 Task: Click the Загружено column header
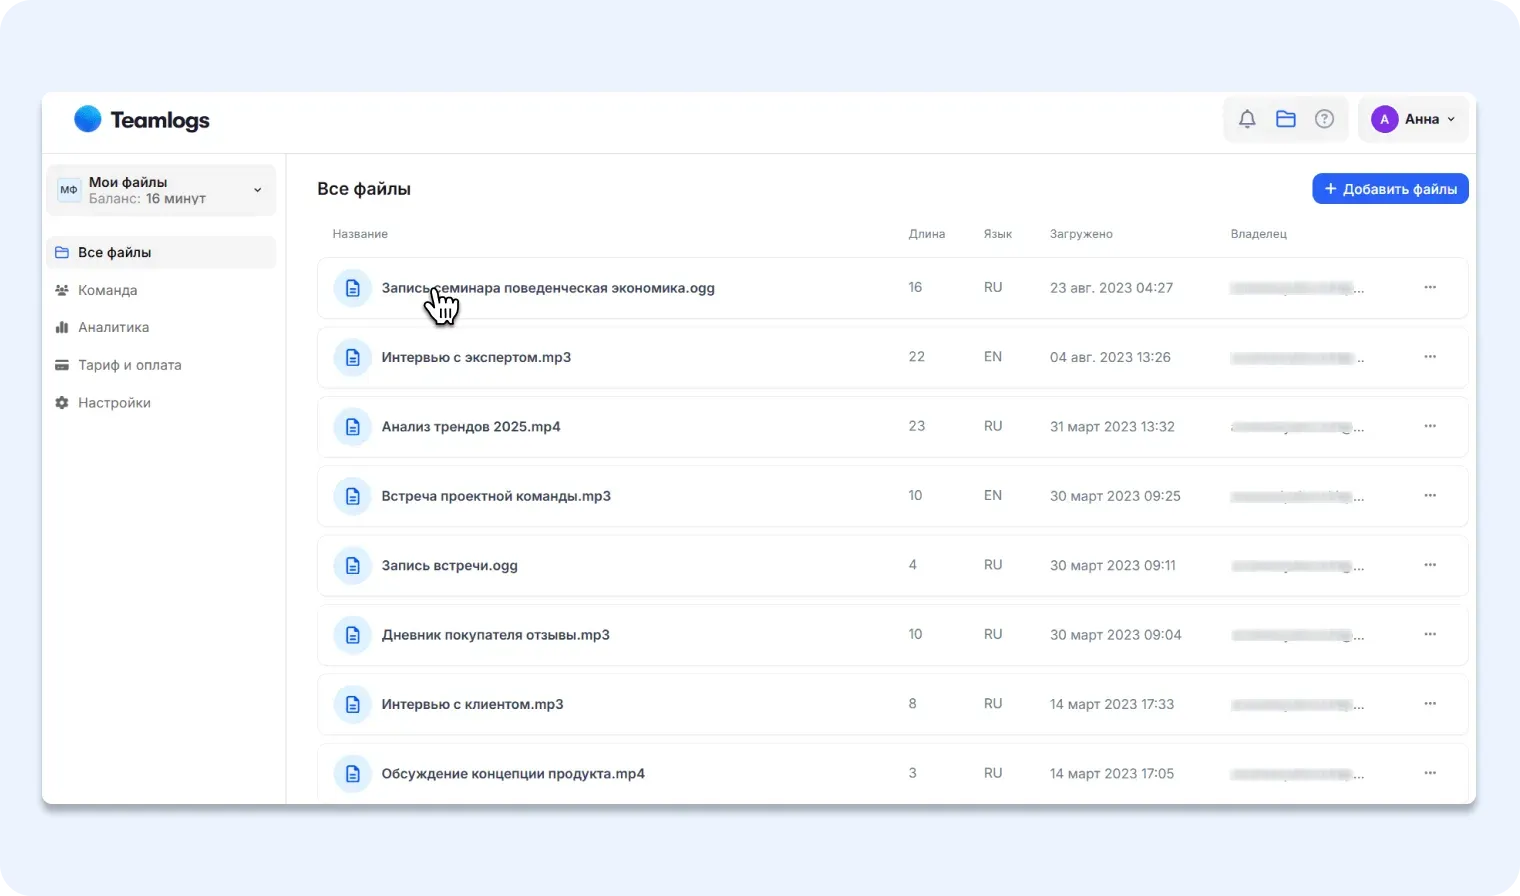click(1081, 234)
